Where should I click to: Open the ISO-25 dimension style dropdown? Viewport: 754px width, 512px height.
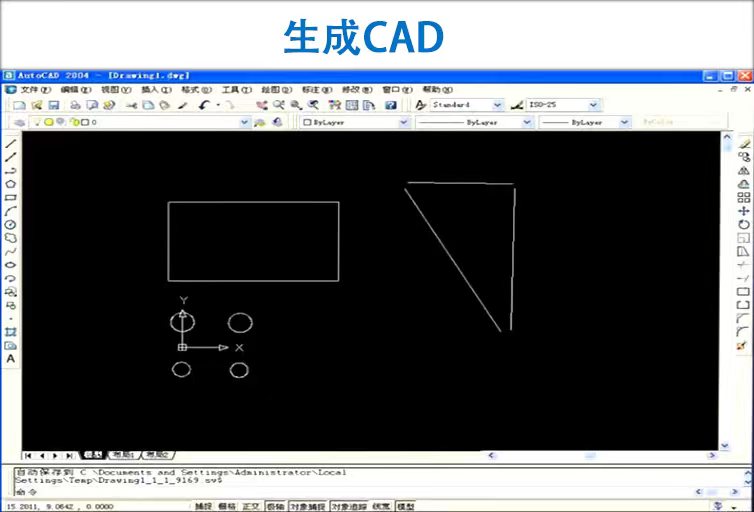point(593,105)
